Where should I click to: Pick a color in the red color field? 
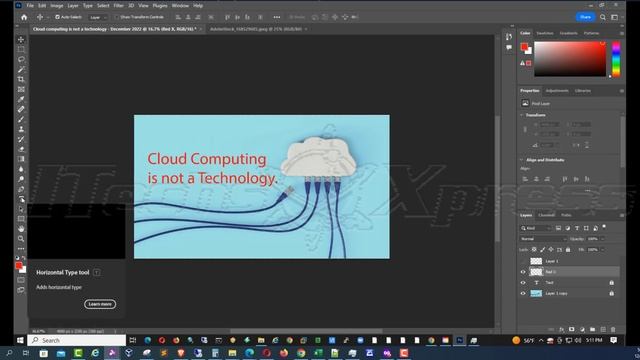click(x=570, y=59)
